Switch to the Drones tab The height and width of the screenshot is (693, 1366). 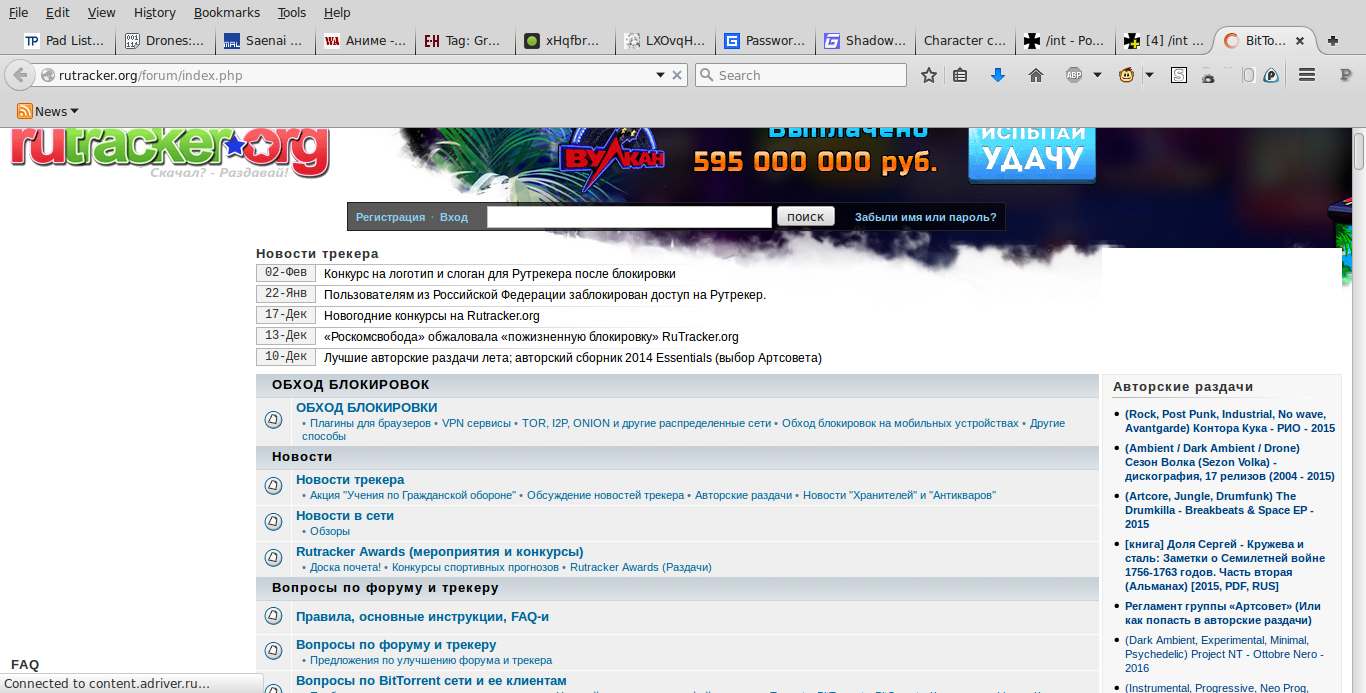(x=165, y=41)
